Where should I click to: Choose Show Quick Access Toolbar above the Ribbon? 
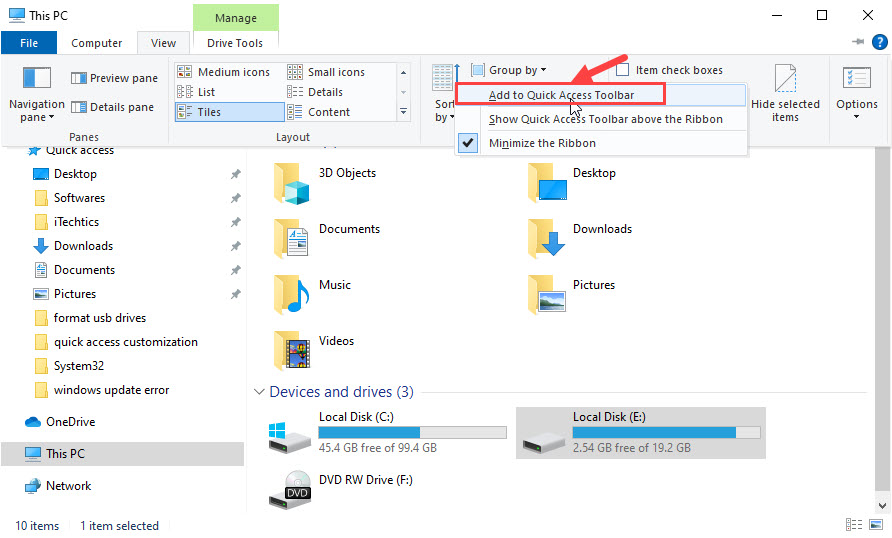point(605,119)
